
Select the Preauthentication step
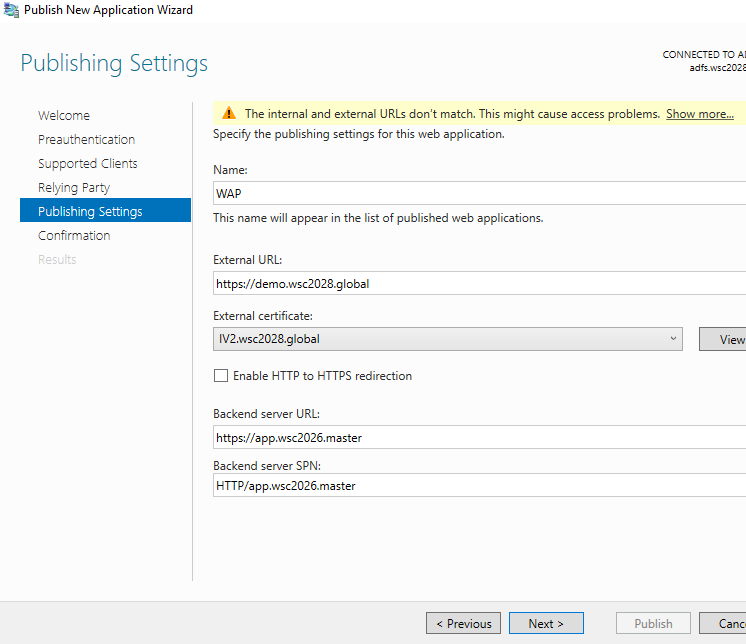87,139
